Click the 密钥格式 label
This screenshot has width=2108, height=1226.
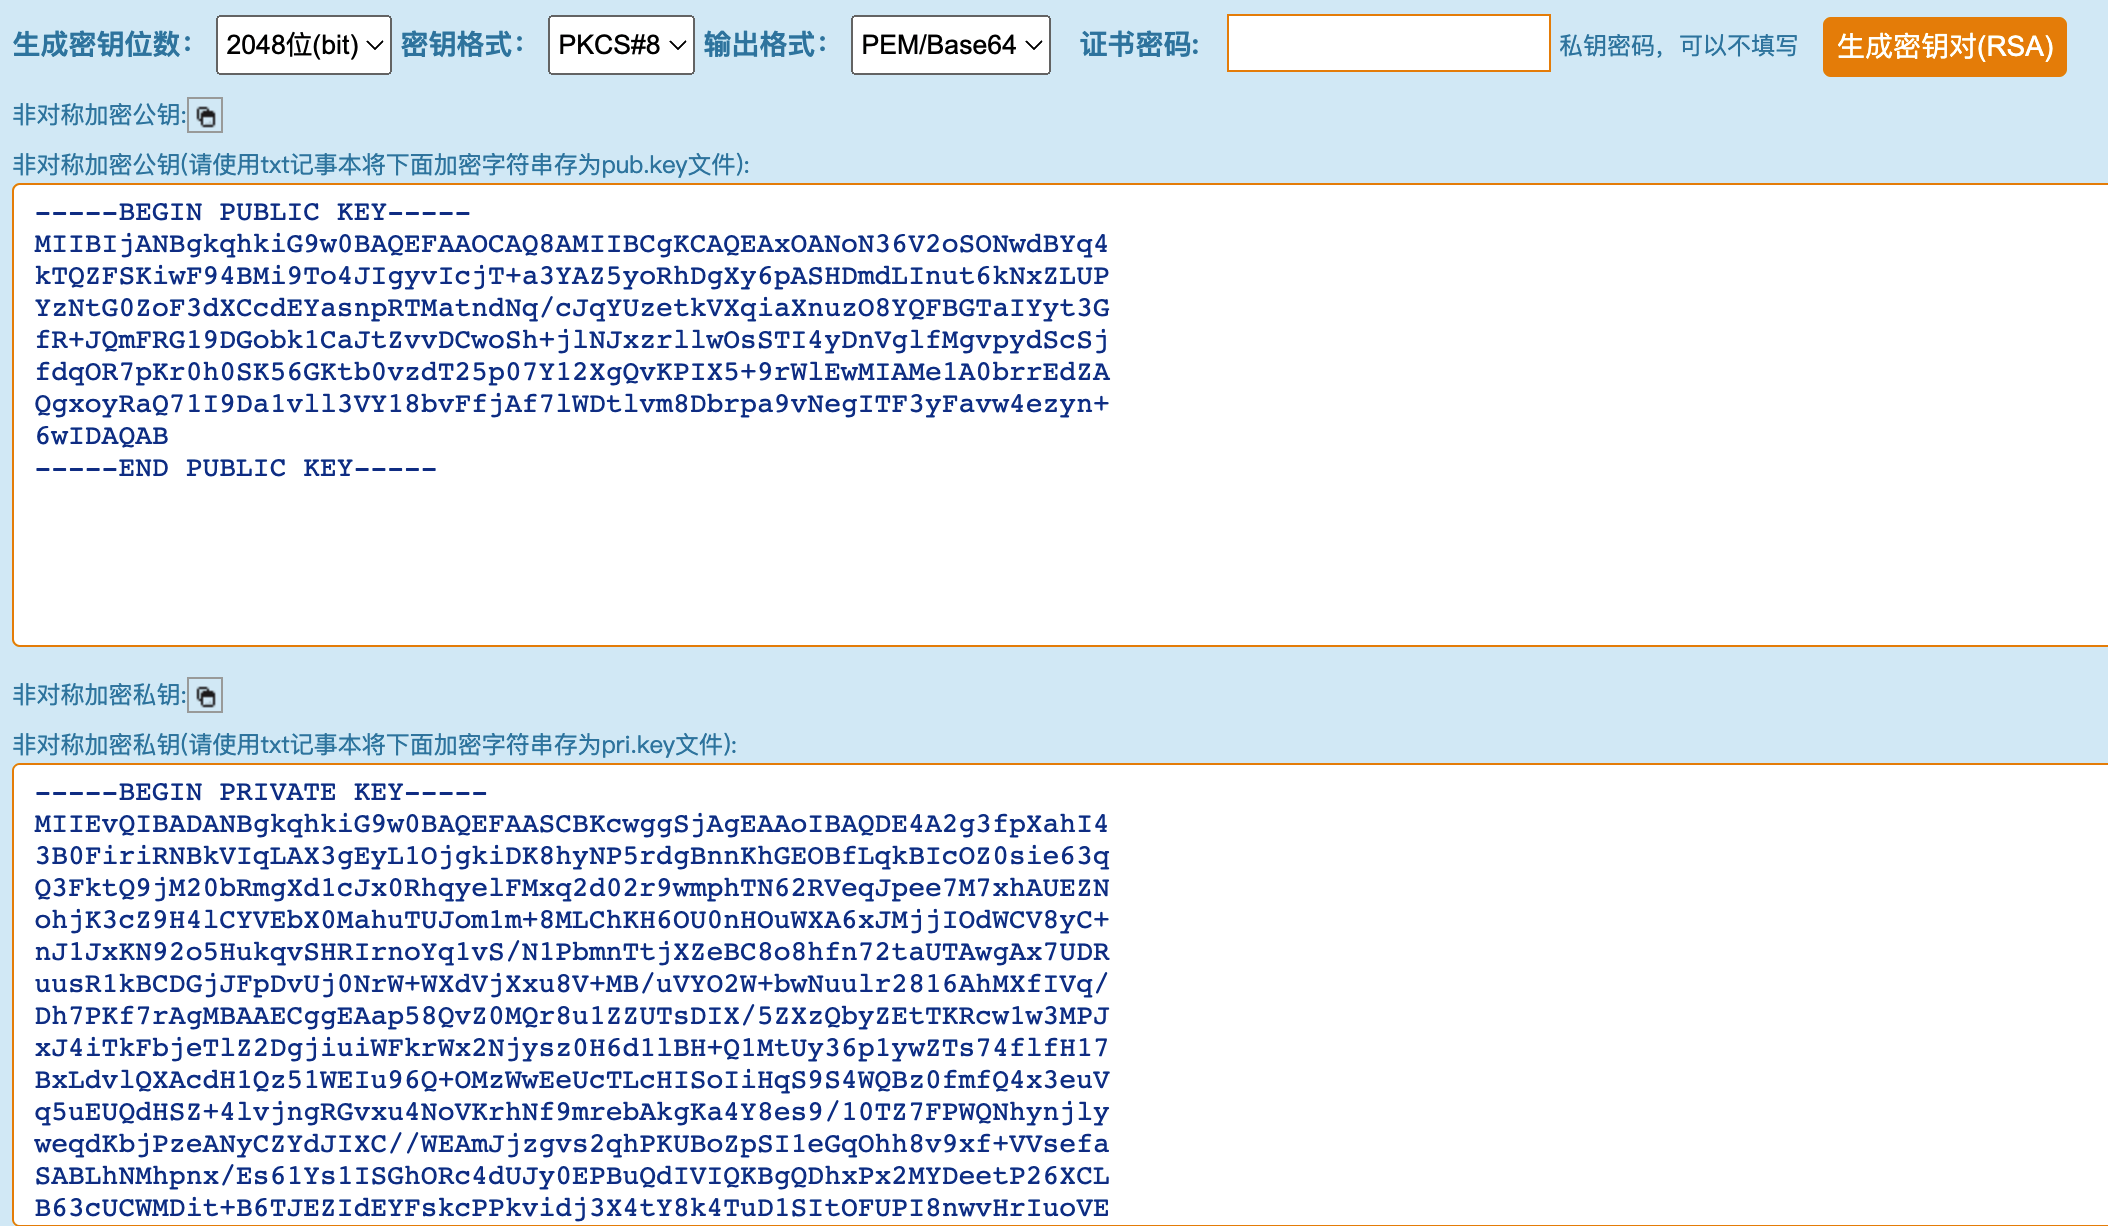coord(463,45)
